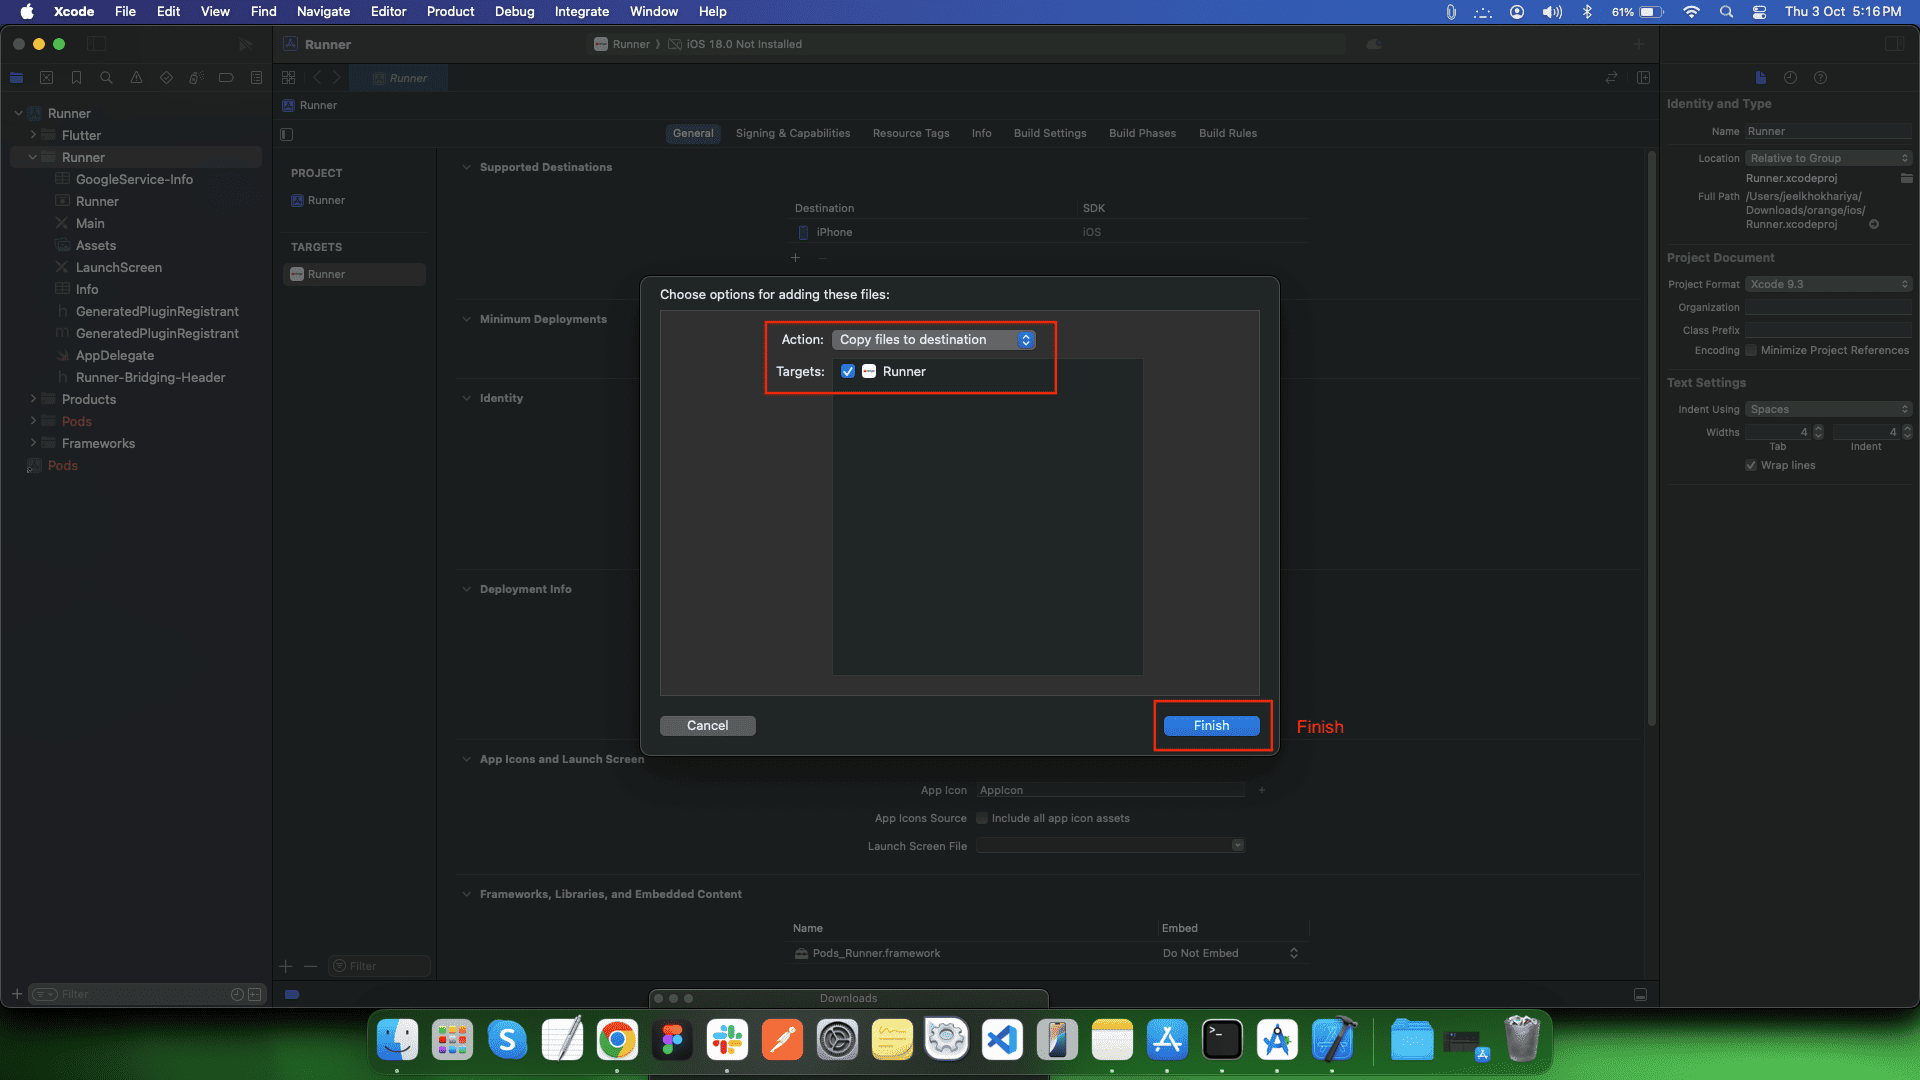This screenshot has height=1080, width=1920.
Task: Switch to the Build Settings tab
Action: [x=1049, y=133]
